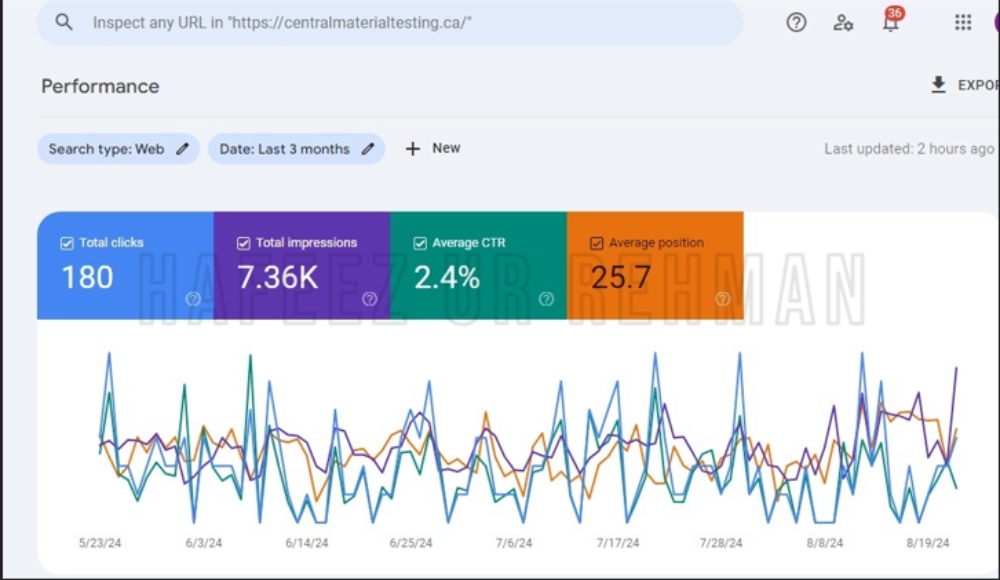Click the chart at the 7/17/24 date
This screenshot has height=580, width=1000.
tap(617, 543)
